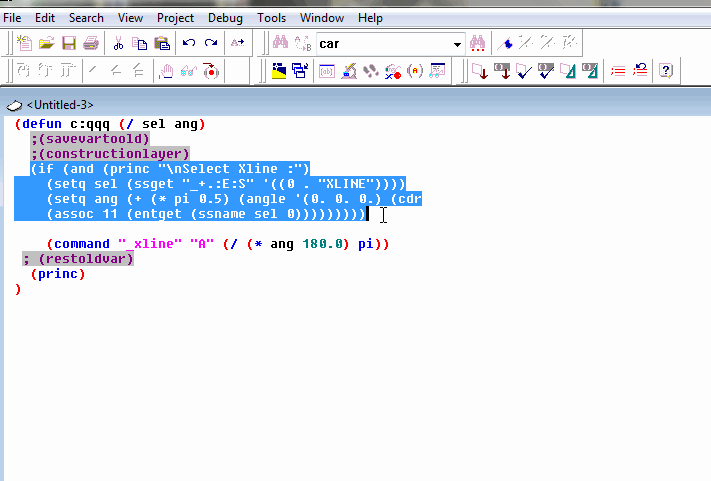
Task: Undo the last edit
Action: click(x=189, y=43)
